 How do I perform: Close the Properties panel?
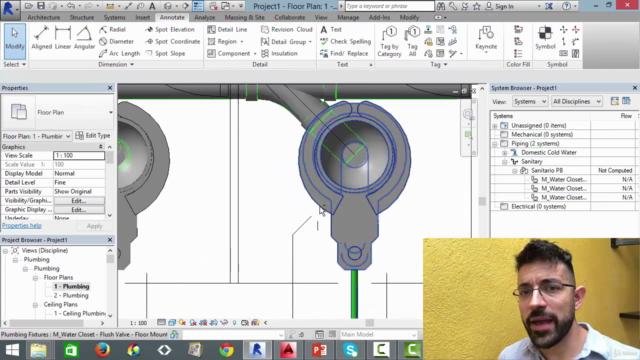pos(110,88)
